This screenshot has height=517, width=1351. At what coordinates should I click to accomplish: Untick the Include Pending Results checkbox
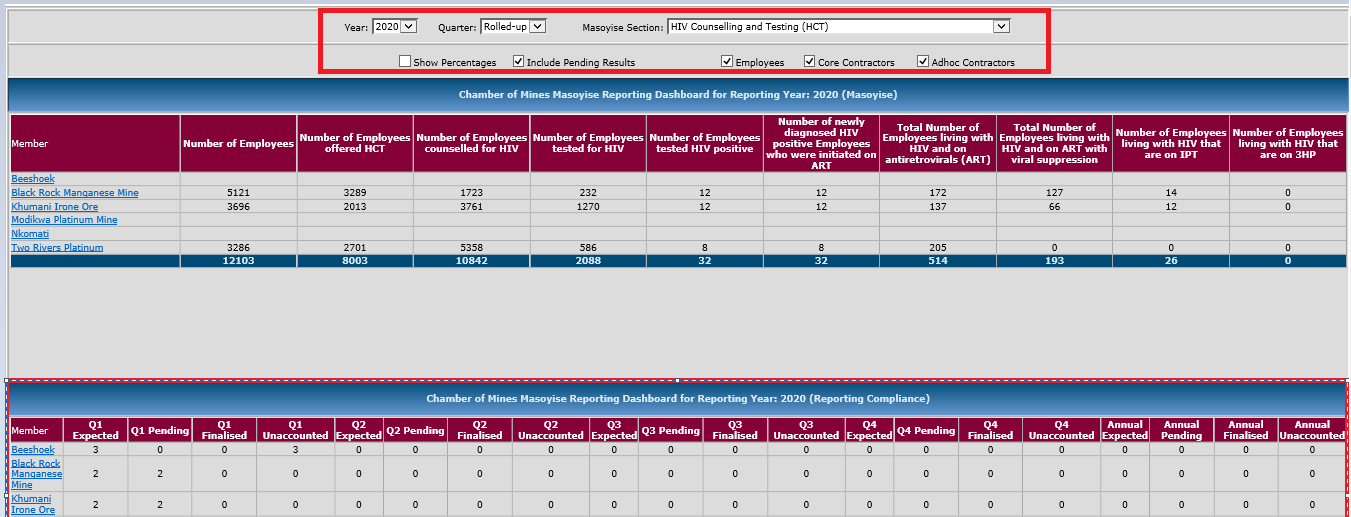pyautogui.click(x=518, y=61)
